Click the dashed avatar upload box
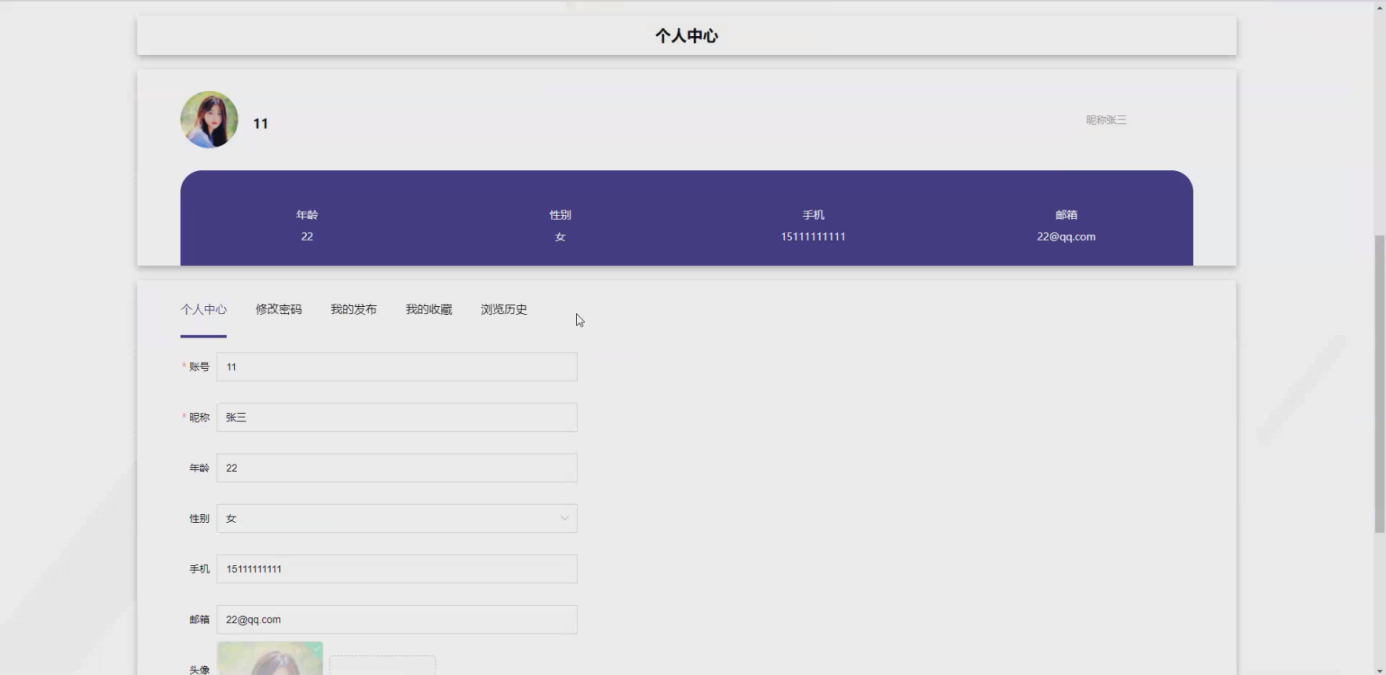 (382, 665)
